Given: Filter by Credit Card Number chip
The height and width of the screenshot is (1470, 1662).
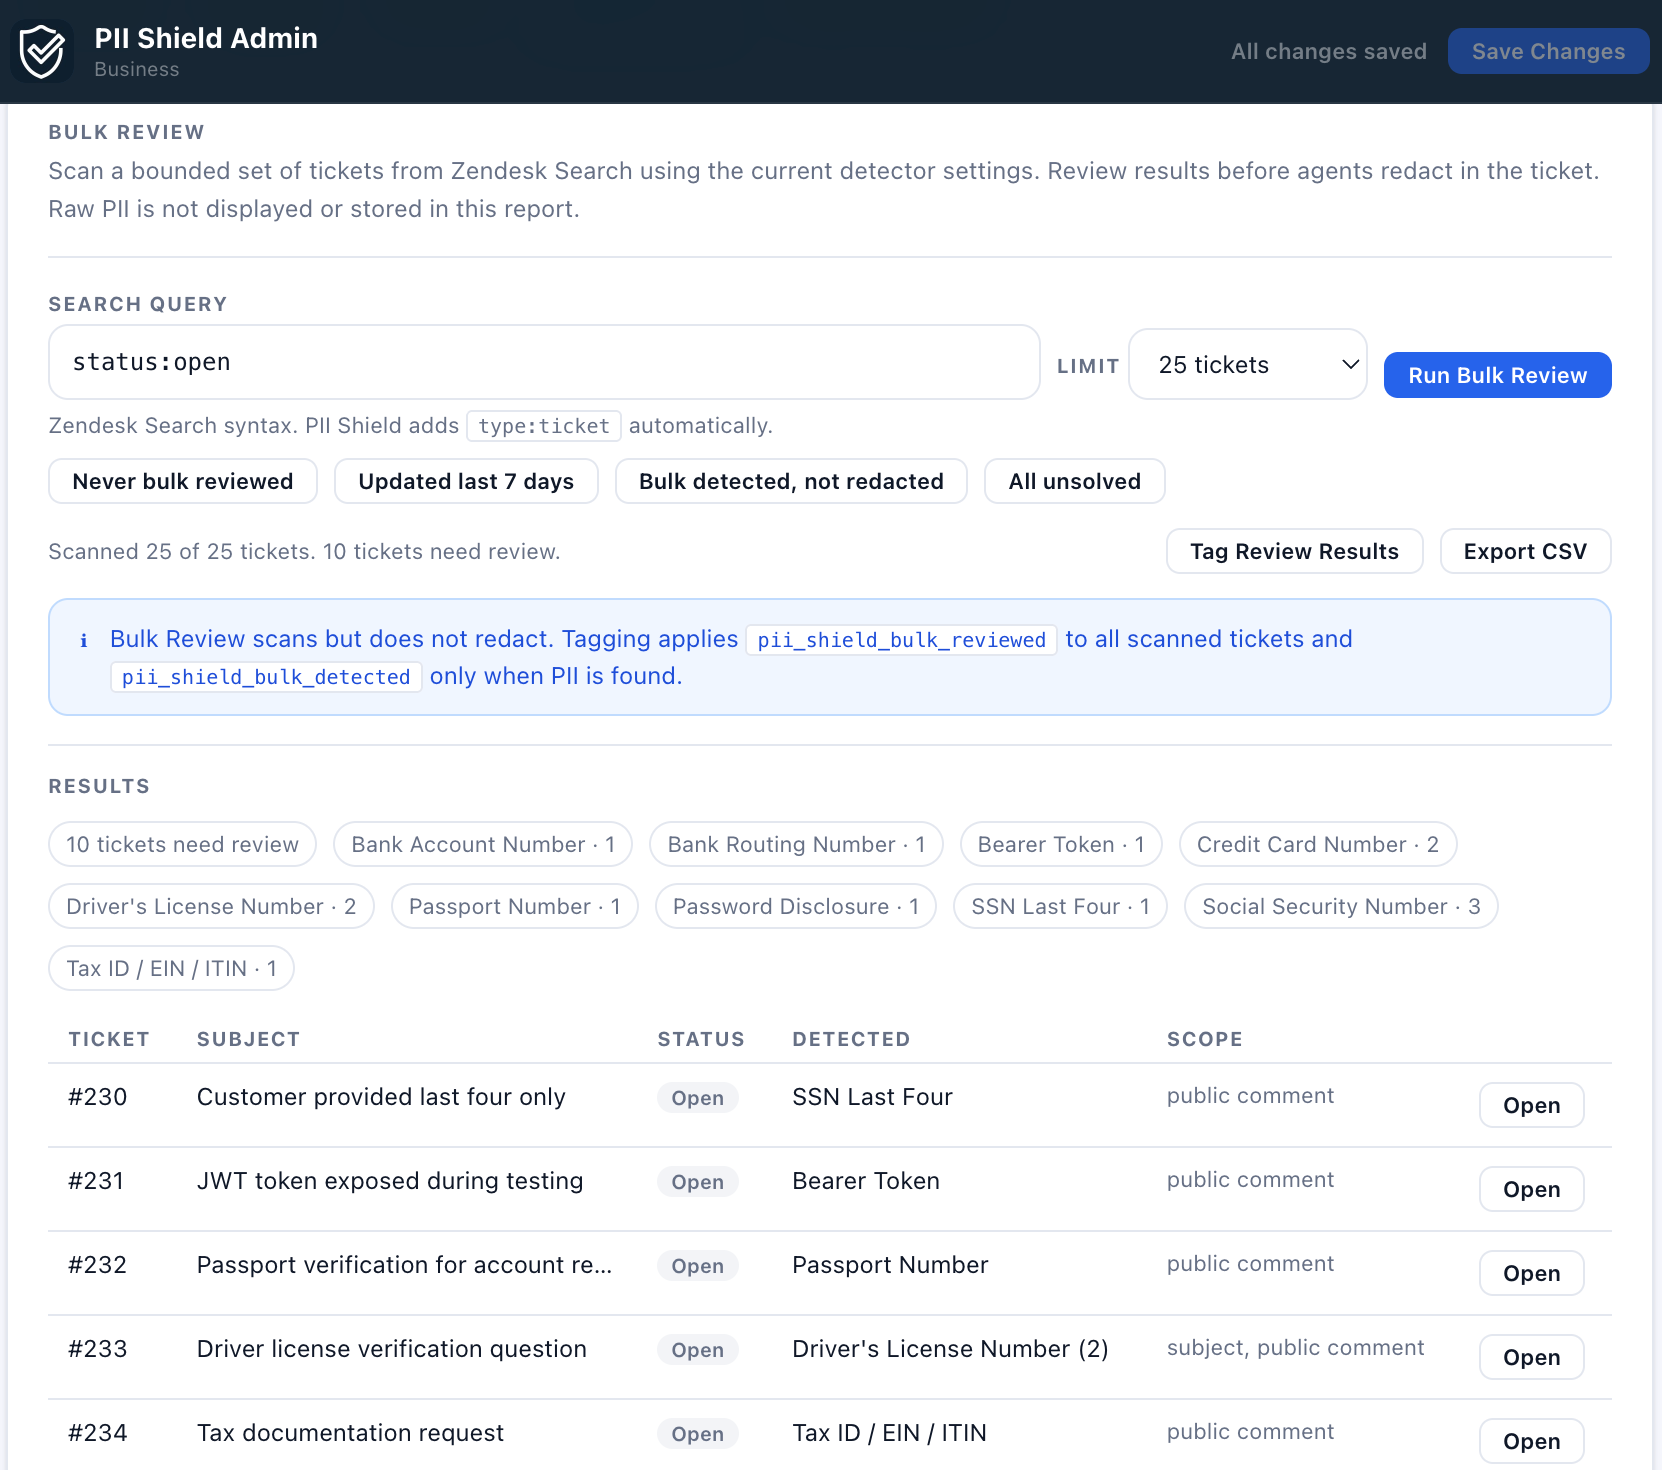Looking at the screenshot, I should click(1318, 844).
